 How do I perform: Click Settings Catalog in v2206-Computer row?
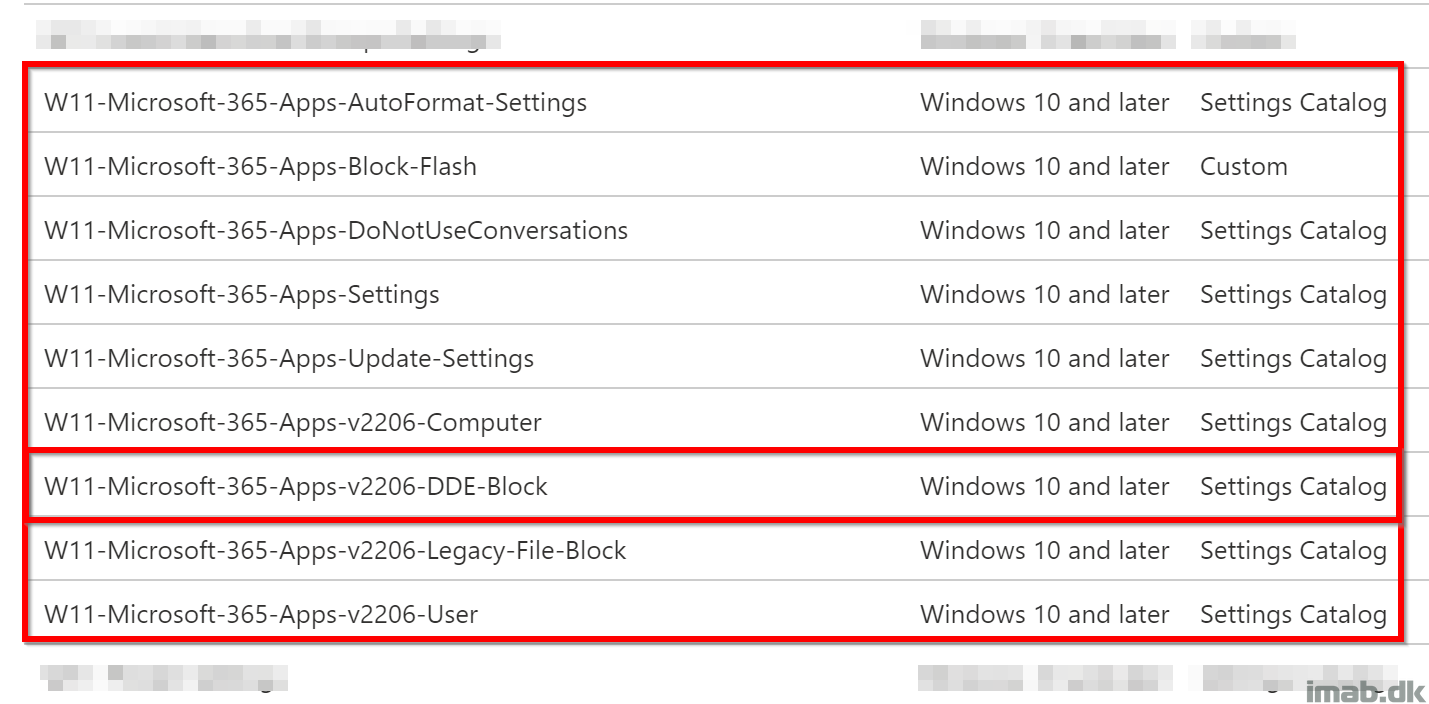1293,423
